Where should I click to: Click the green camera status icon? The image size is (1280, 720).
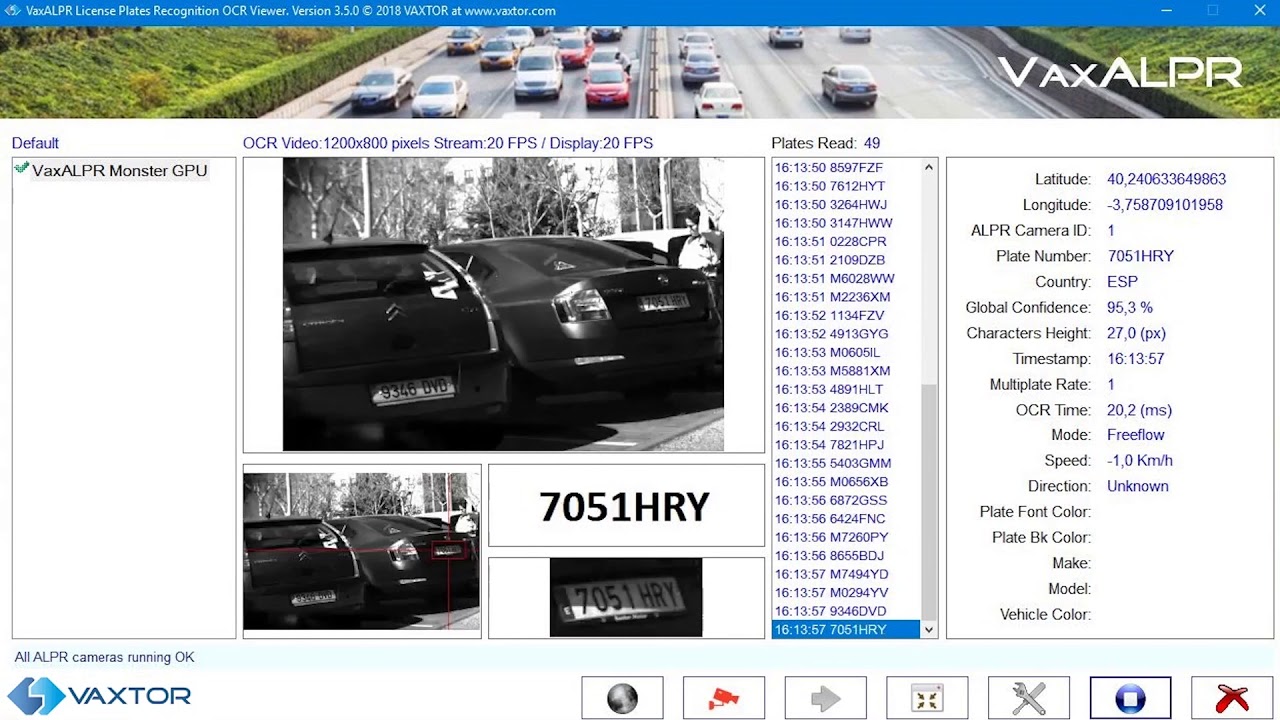tap(21, 169)
